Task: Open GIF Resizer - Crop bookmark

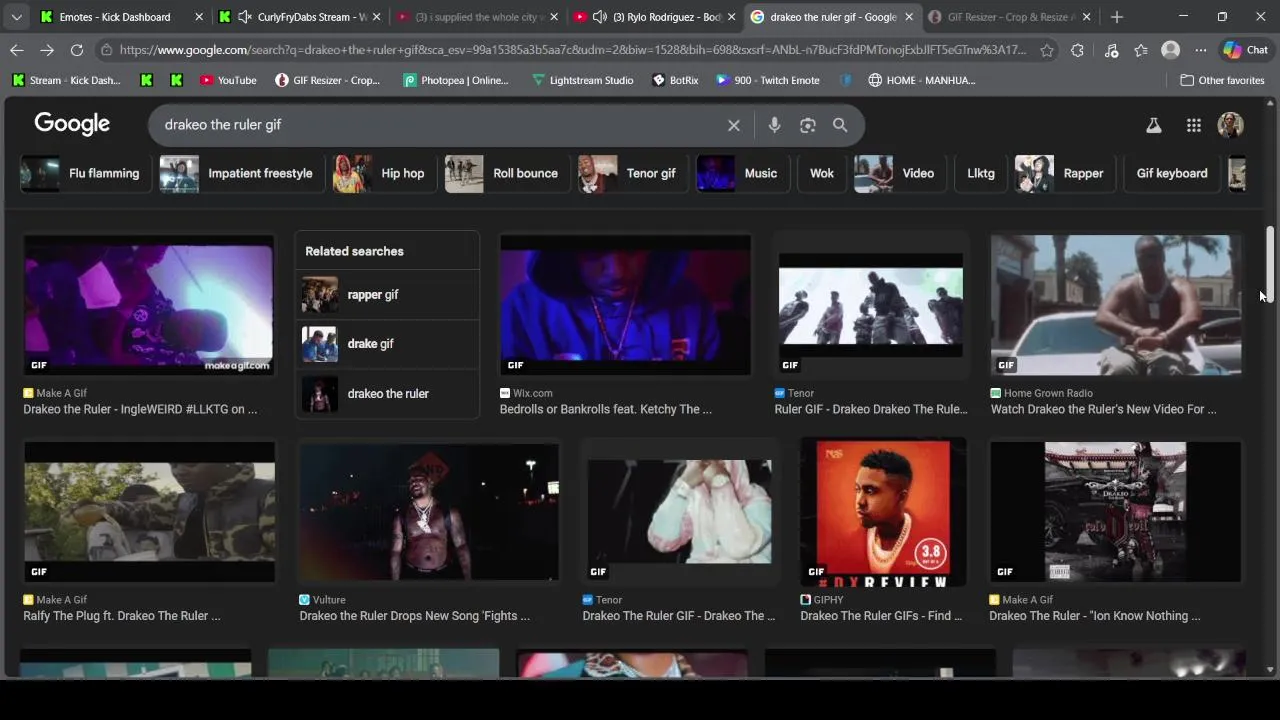Action: tap(328, 80)
